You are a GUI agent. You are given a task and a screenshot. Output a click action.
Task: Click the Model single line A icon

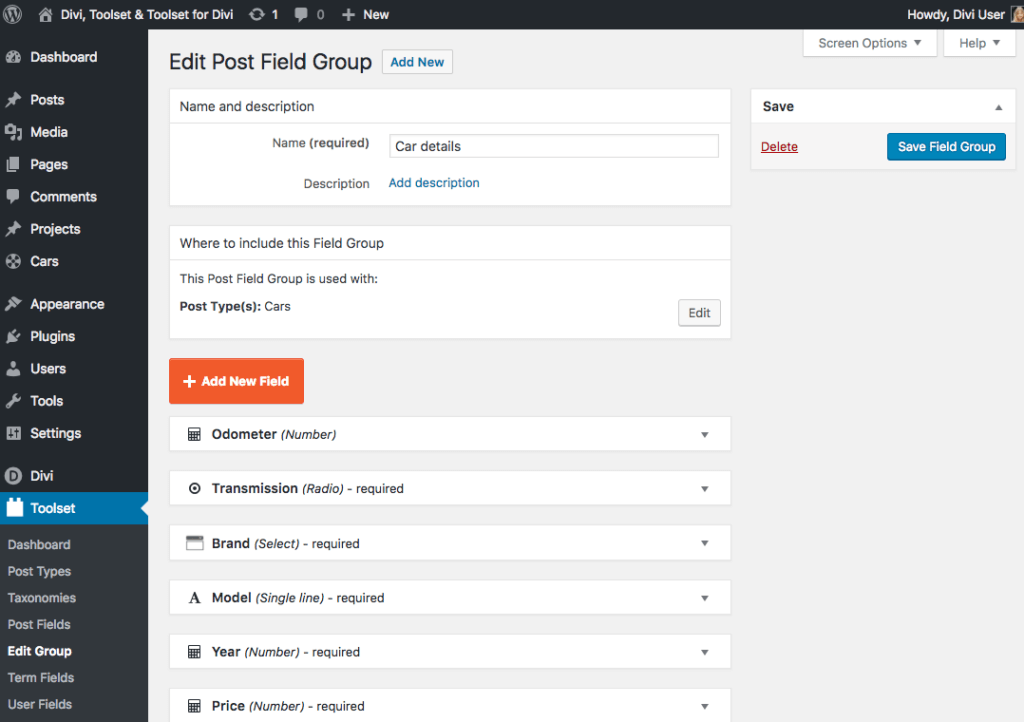[195, 598]
